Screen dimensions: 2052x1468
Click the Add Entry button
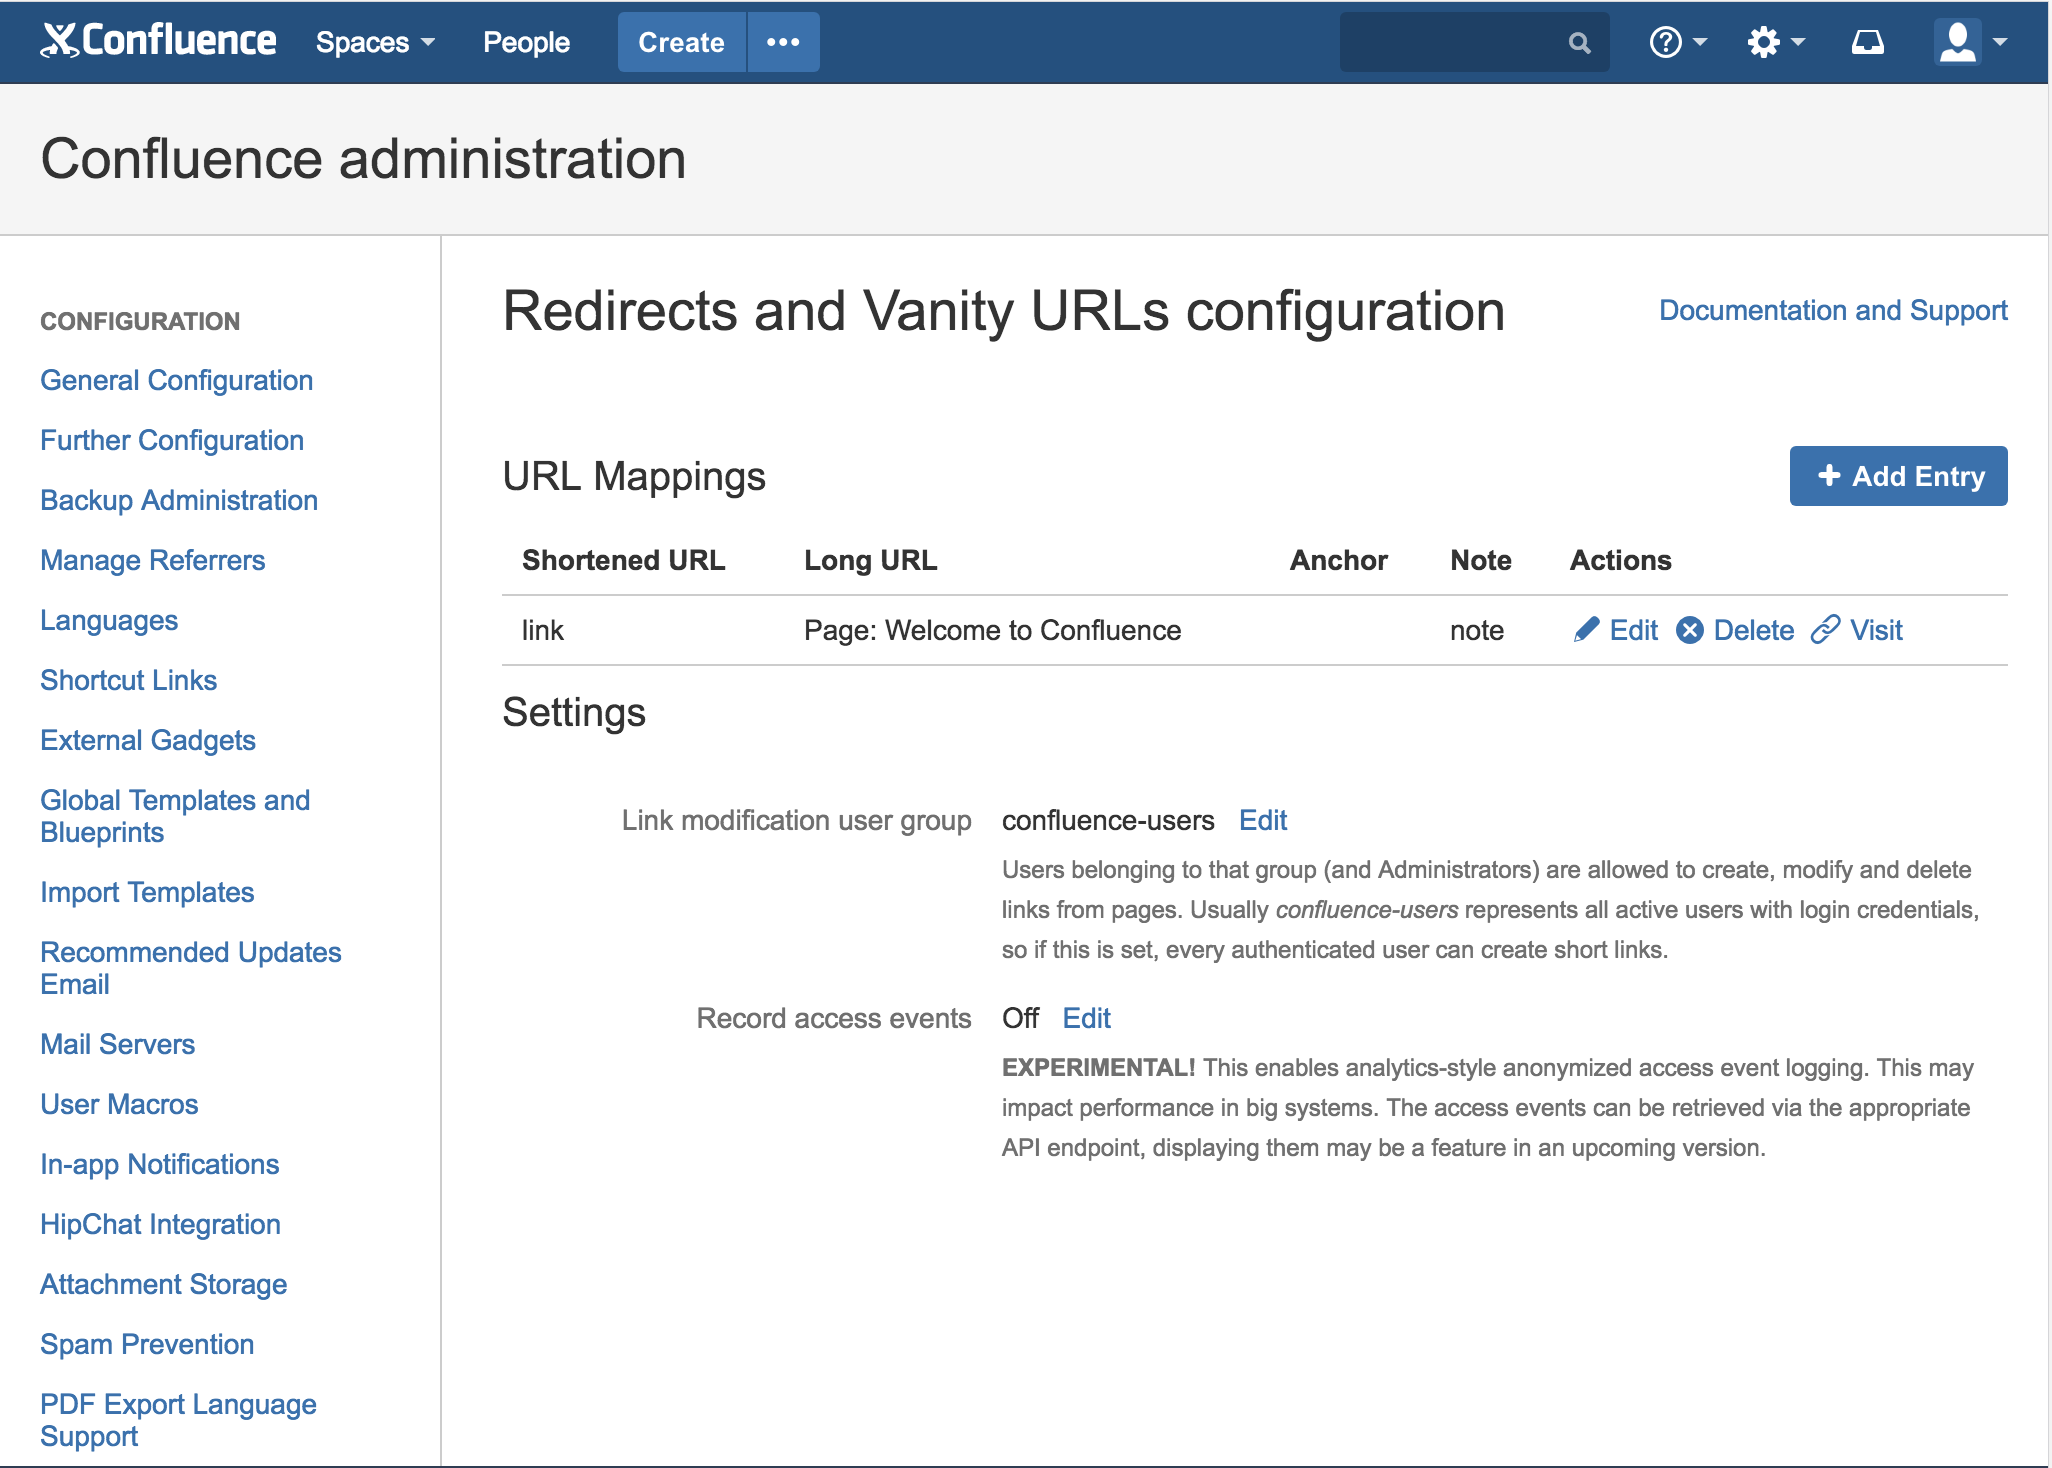[1898, 476]
